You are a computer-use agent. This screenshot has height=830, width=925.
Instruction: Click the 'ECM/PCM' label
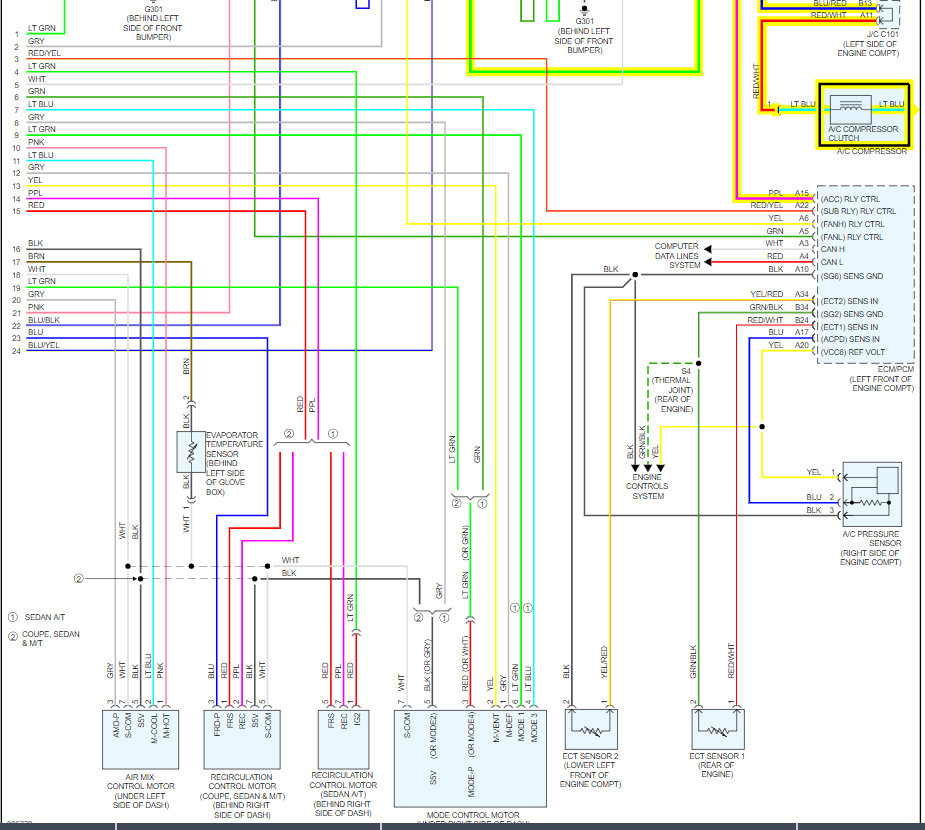click(x=895, y=369)
